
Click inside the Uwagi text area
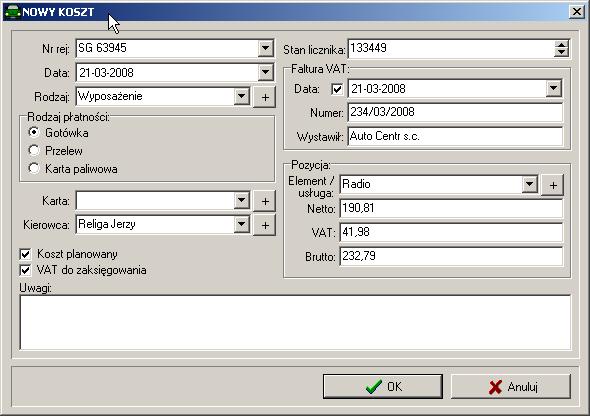pos(295,323)
